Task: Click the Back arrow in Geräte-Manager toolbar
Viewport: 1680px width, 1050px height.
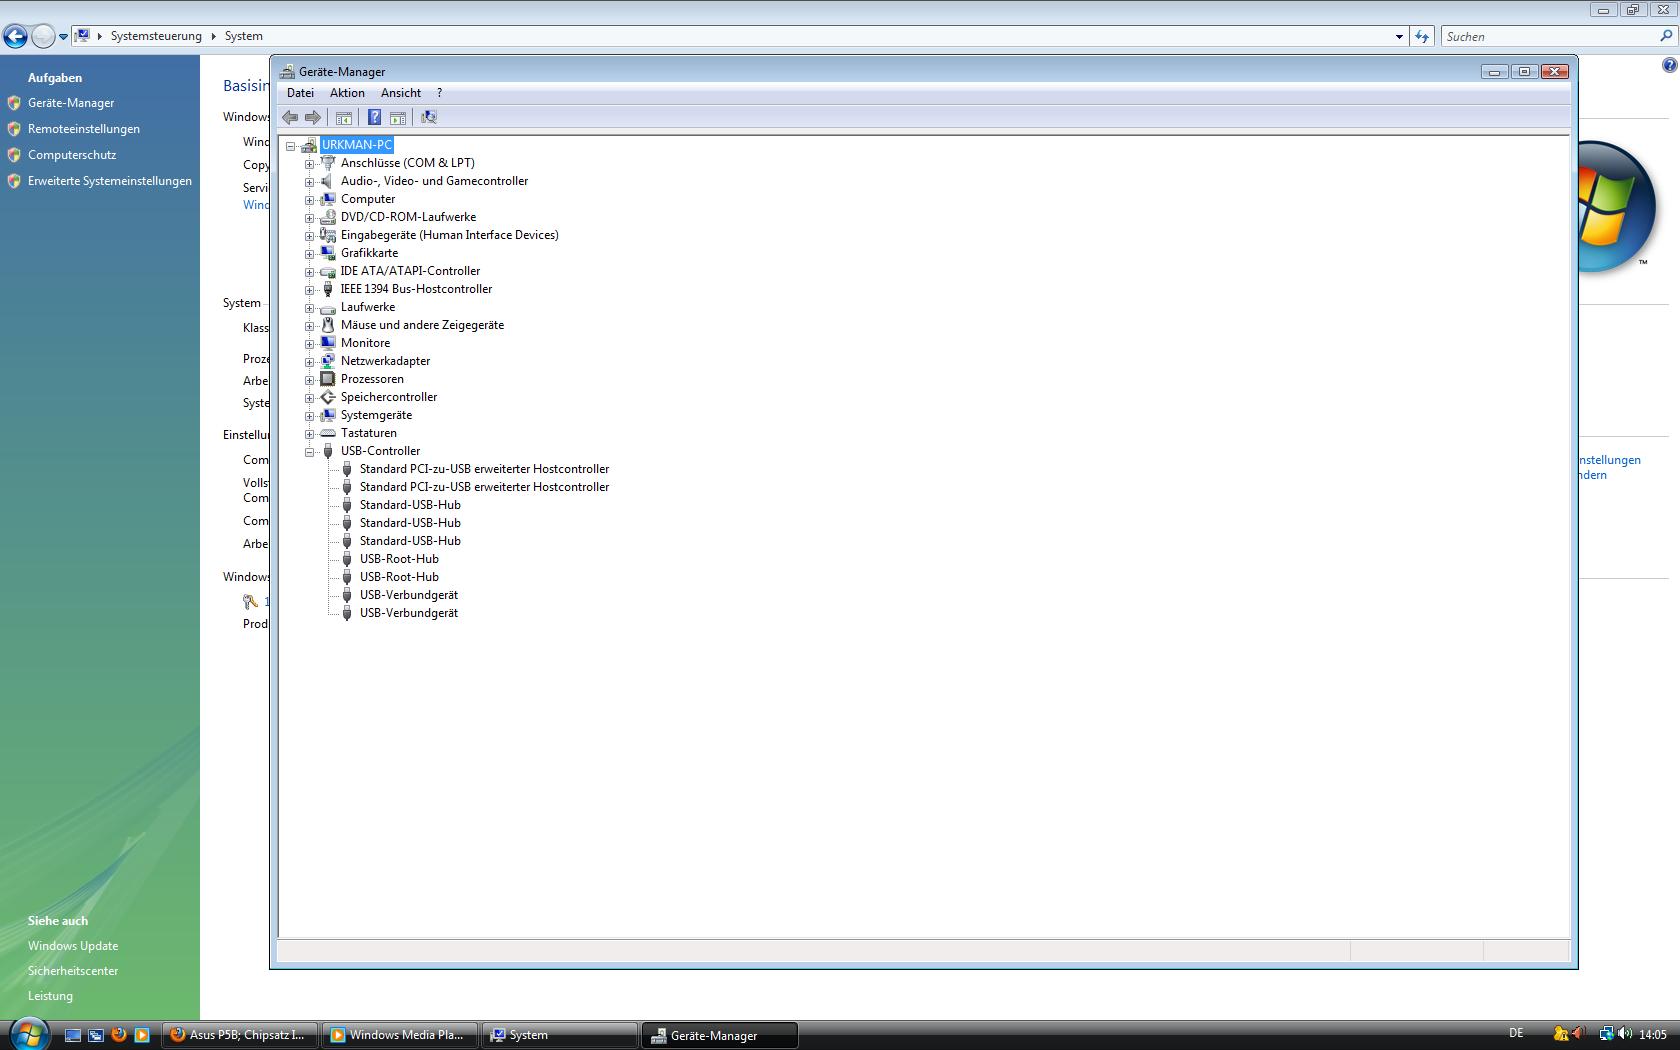Action: (x=290, y=117)
